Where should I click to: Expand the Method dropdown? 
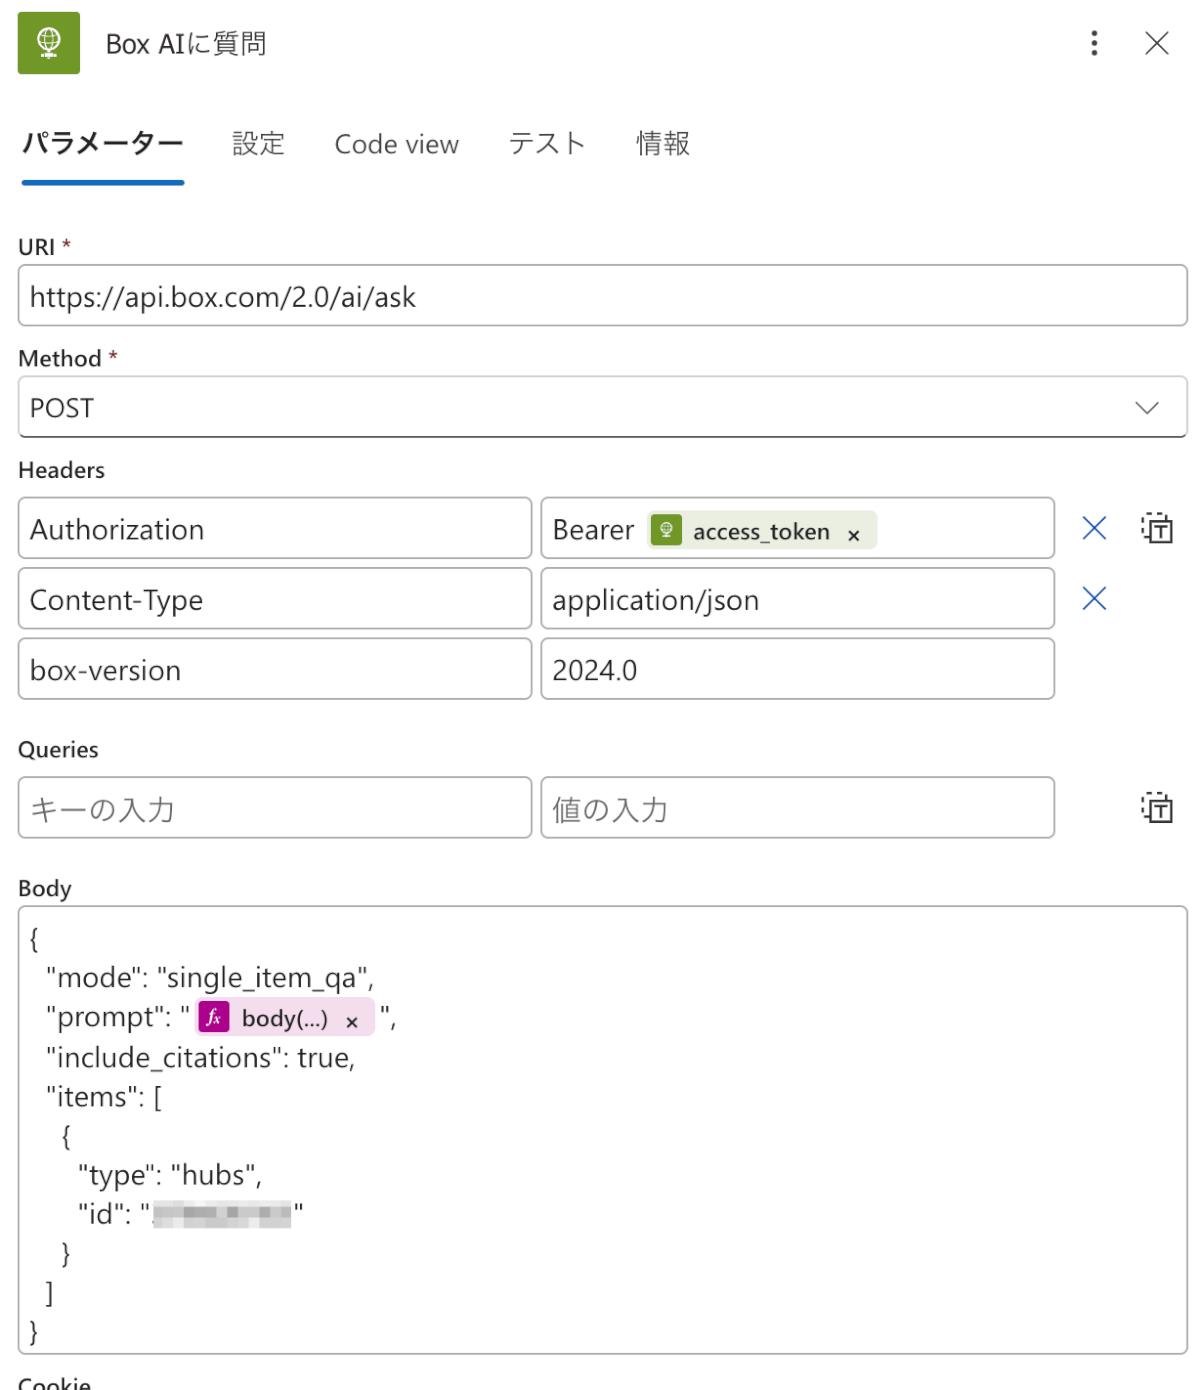pyautogui.click(x=1146, y=407)
